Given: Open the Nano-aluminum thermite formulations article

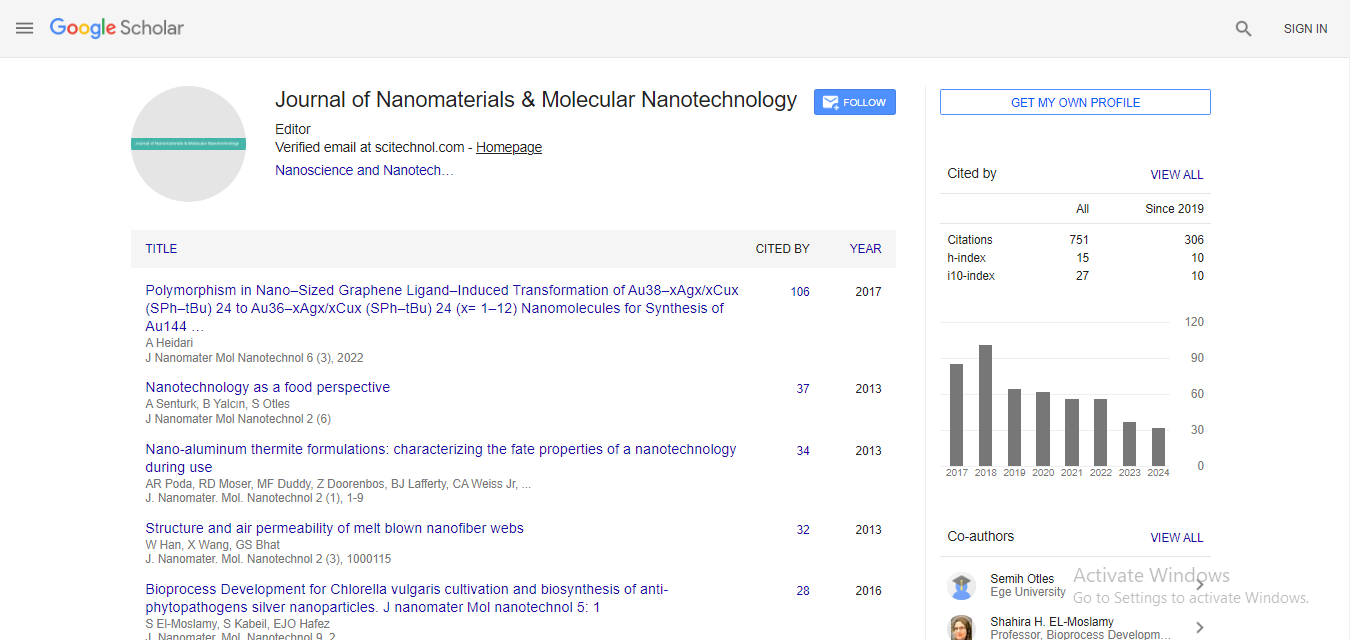Looking at the screenshot, I should [441, 458].
